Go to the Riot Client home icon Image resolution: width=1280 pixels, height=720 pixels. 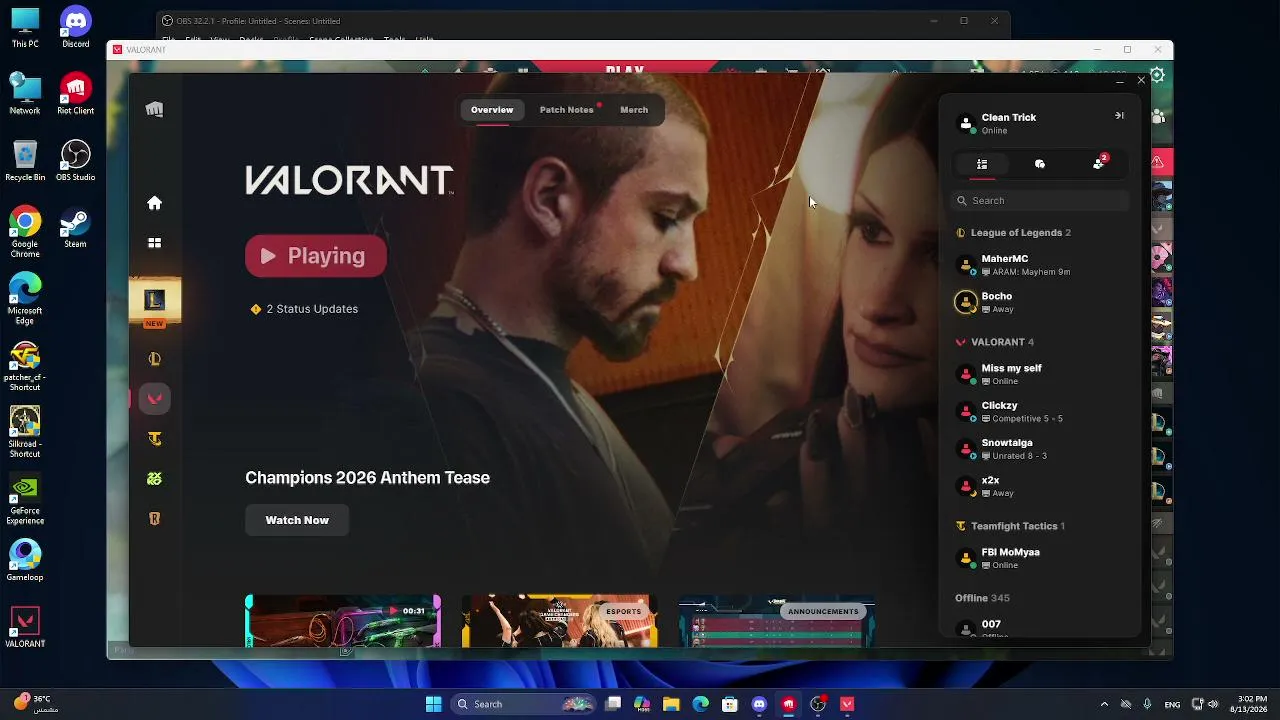pos(154,203)
